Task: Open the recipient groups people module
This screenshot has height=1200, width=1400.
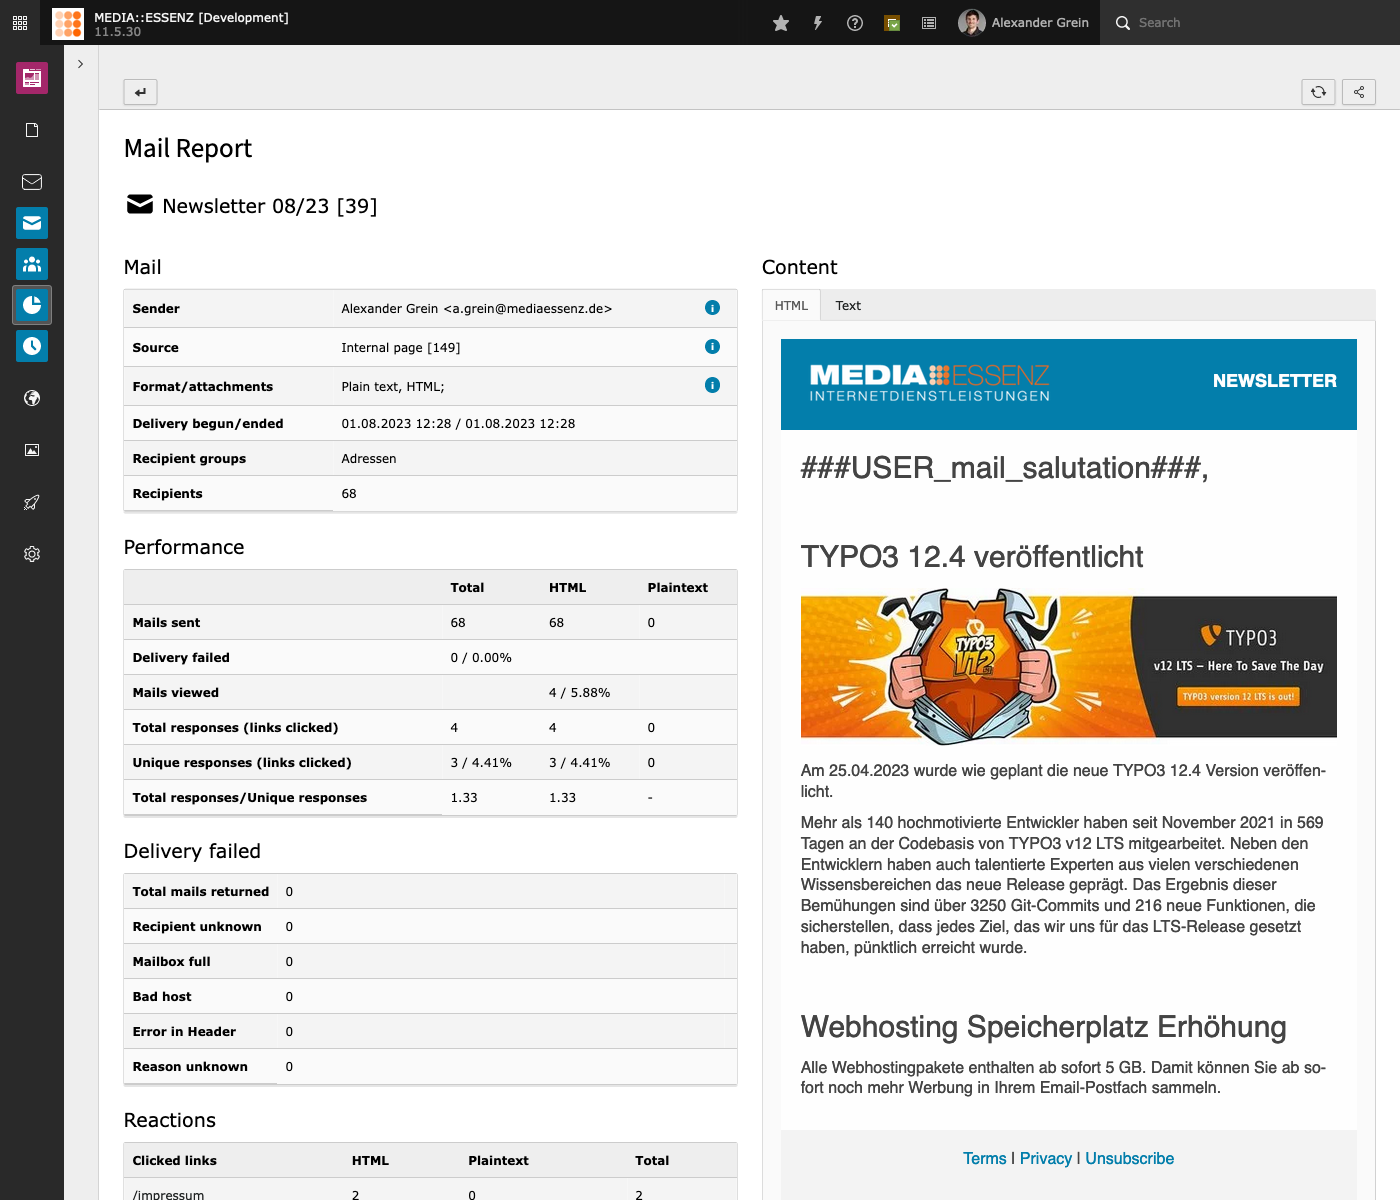Action: [x=32, y=264]
